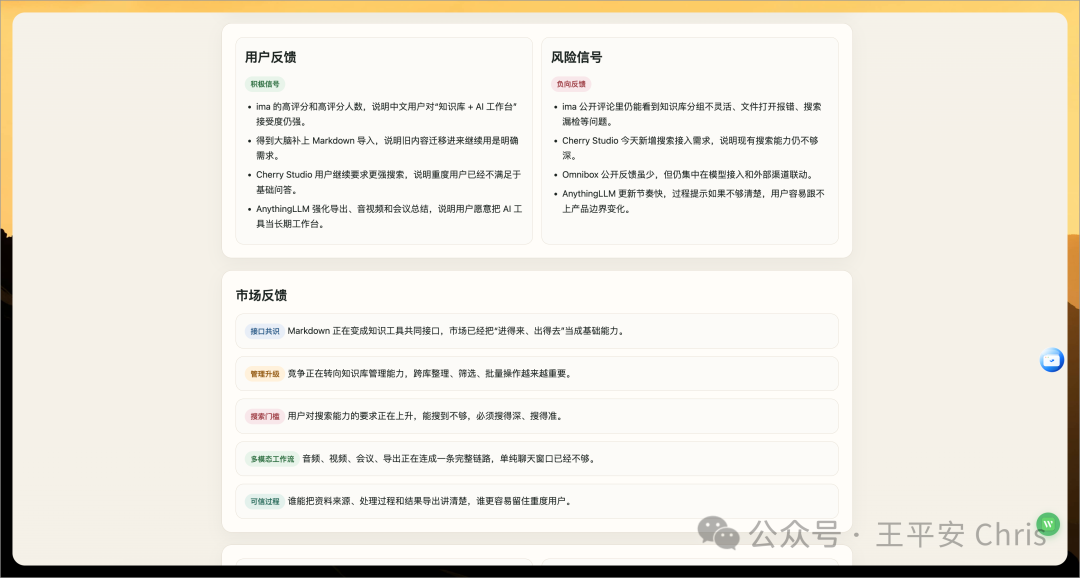Image resolution: width=1080 pixels, height=578 pixels.
Task: Click bullet 'Omnibox 公开反馈虽少'
Action: 691,175
